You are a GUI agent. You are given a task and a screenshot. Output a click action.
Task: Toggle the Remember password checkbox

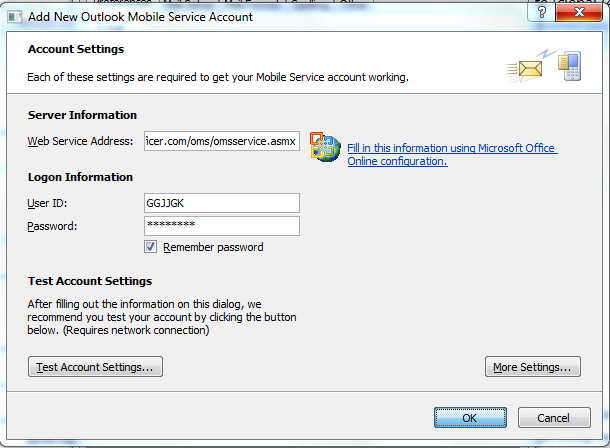tap(150, 247)
